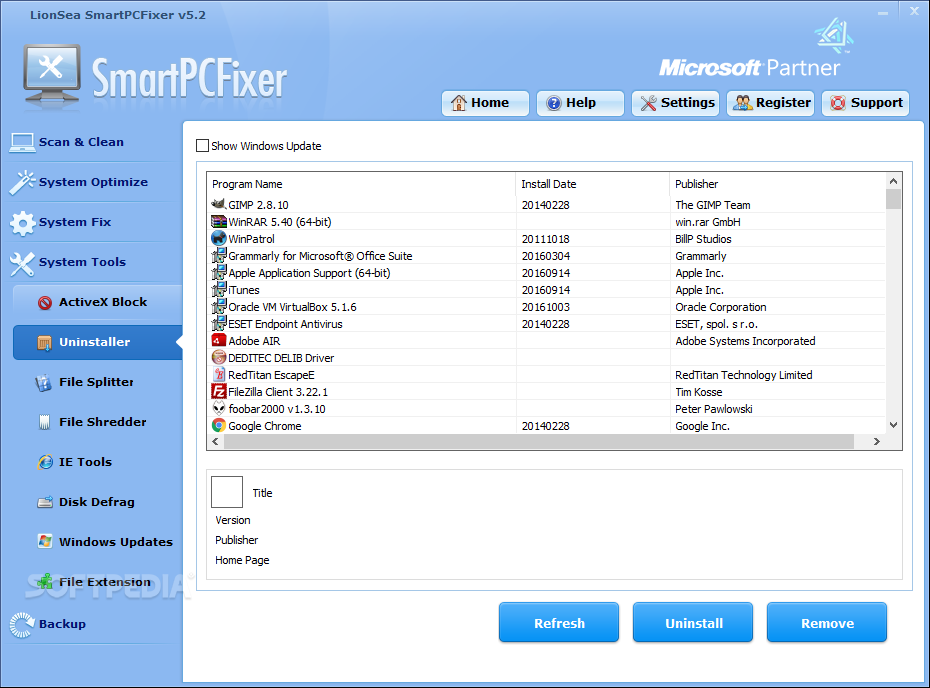This screenshot has height=688, width=930.
Task: Click the Home house icon
Action: pyautogui.click(x=458, y=103)
